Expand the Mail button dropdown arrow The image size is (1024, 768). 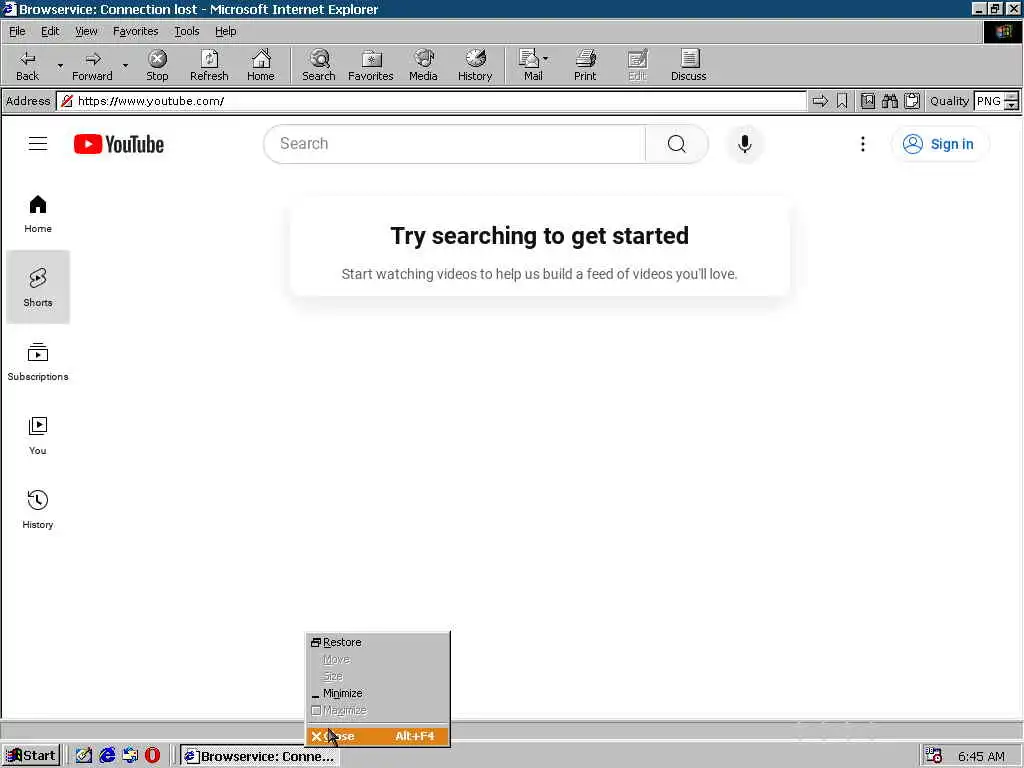point(546,59)
